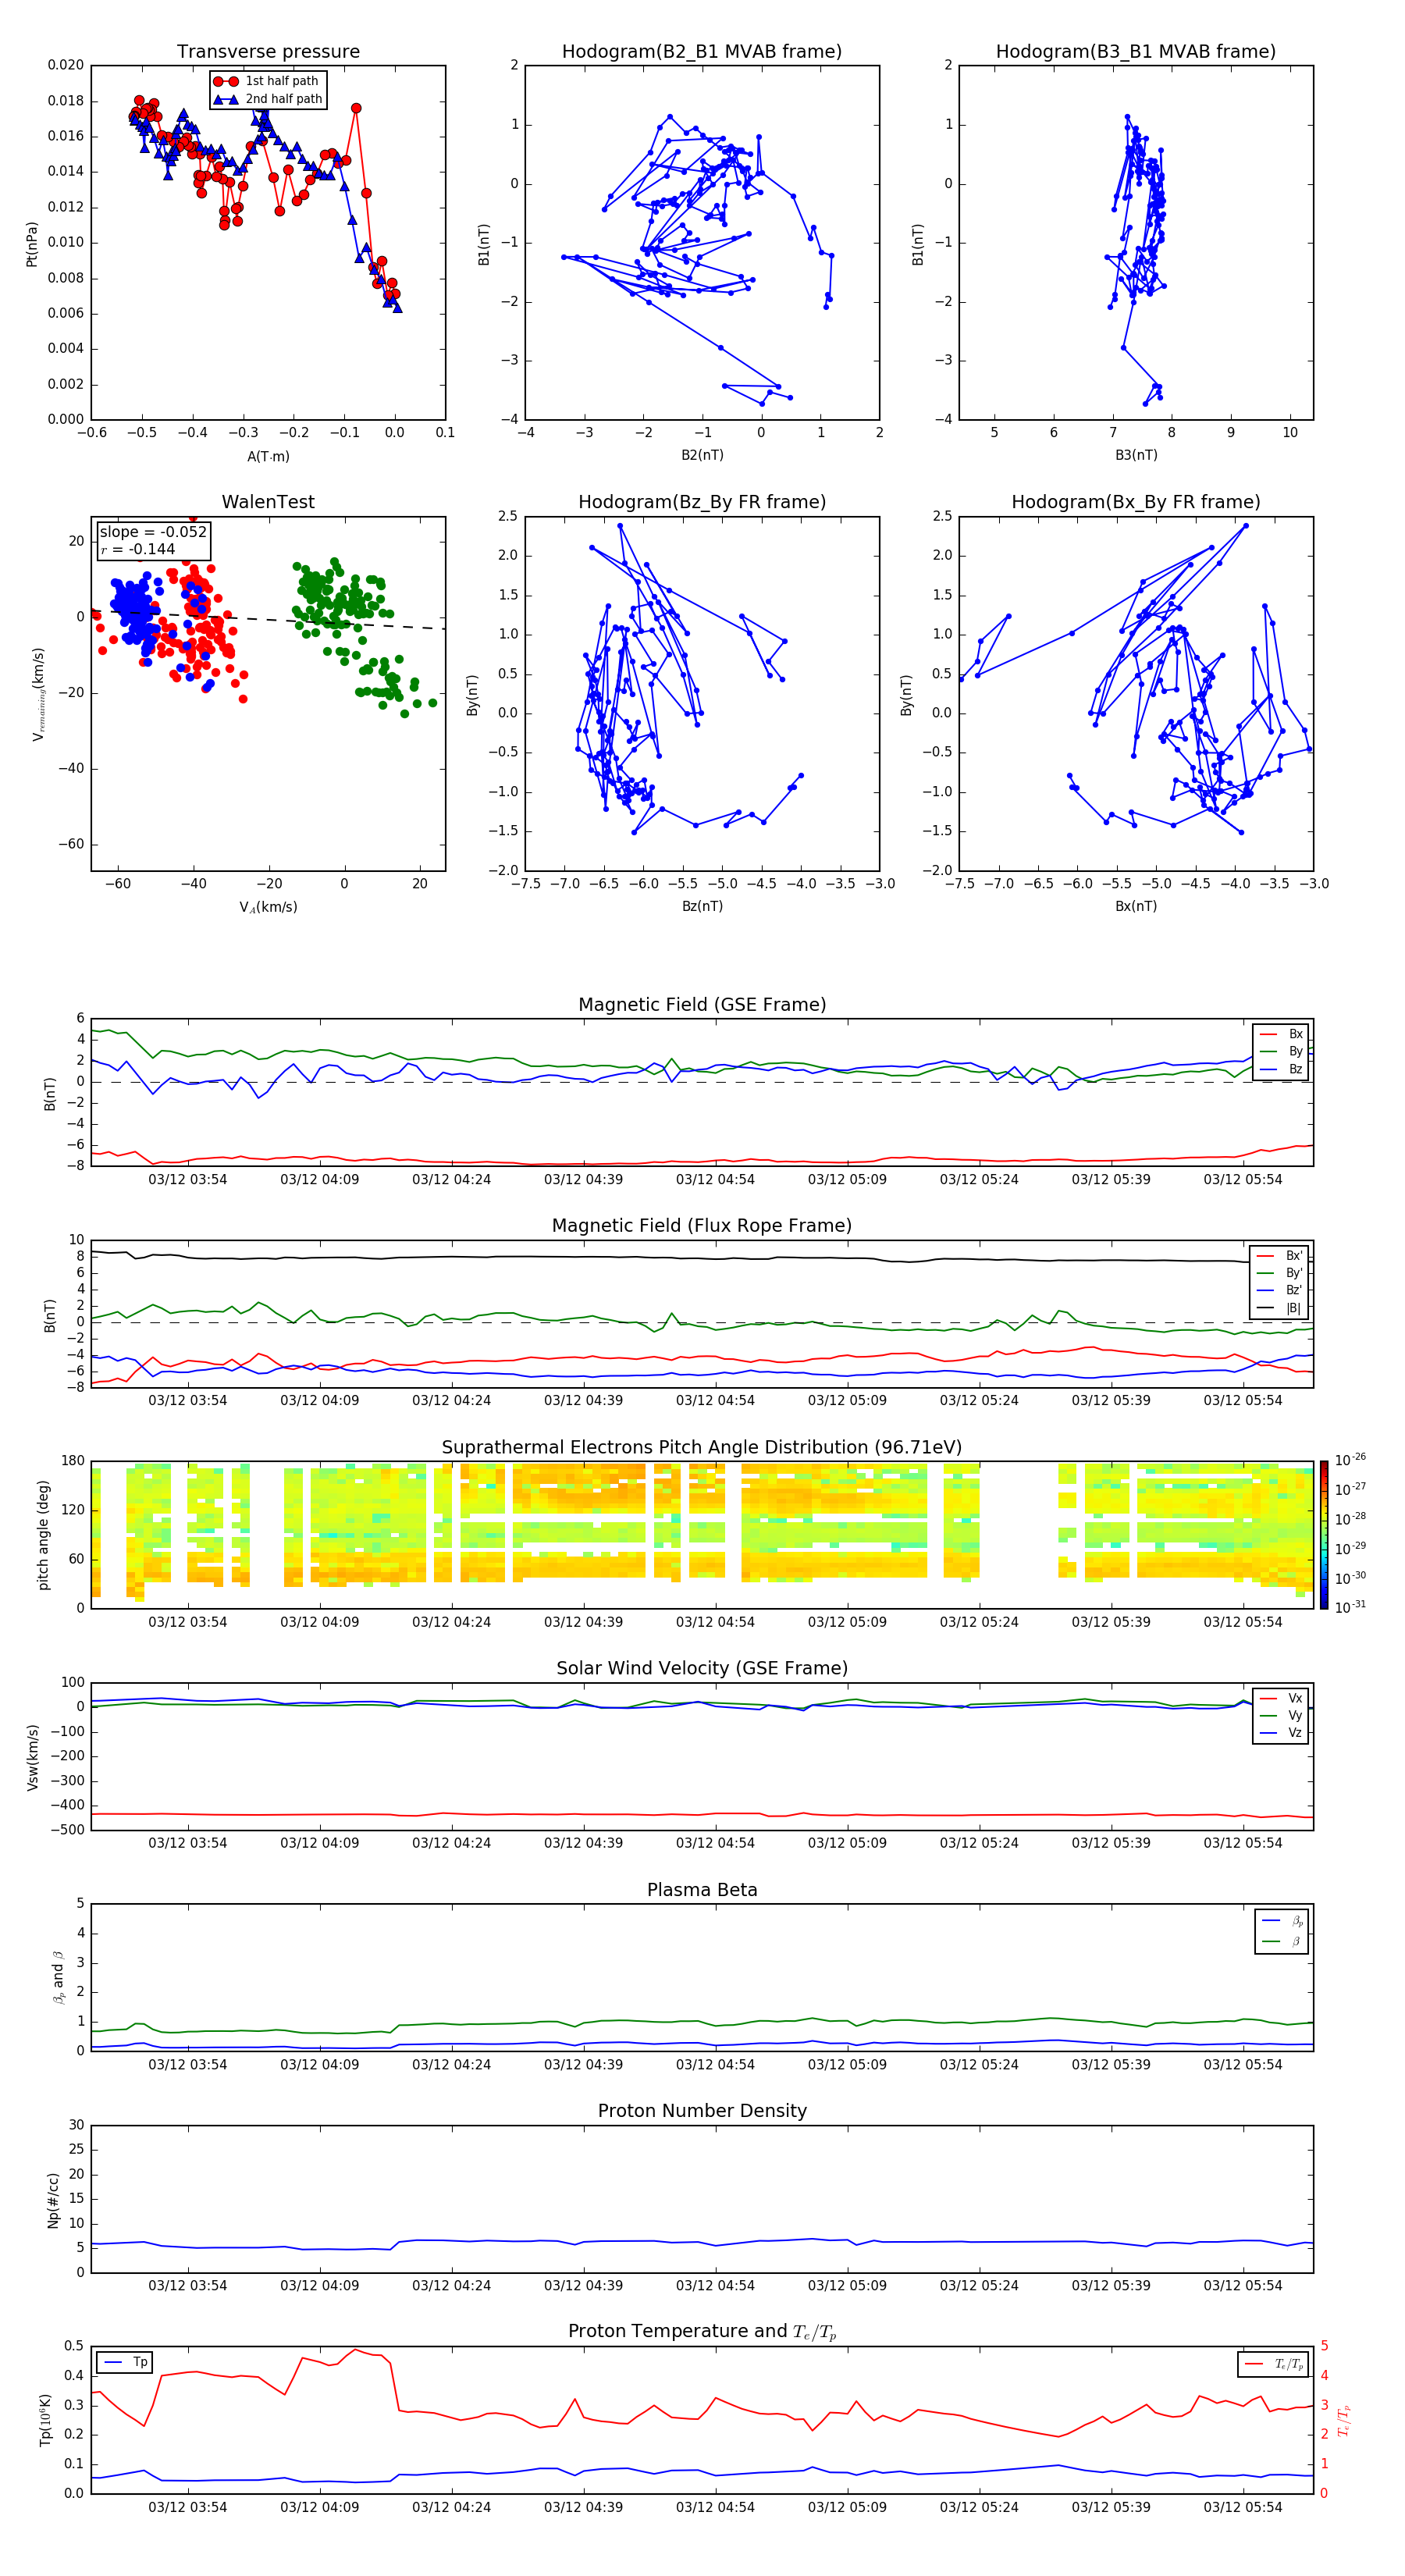Select the |B| legend entry in Flux Rope panel

[x=1280, y=1308]
